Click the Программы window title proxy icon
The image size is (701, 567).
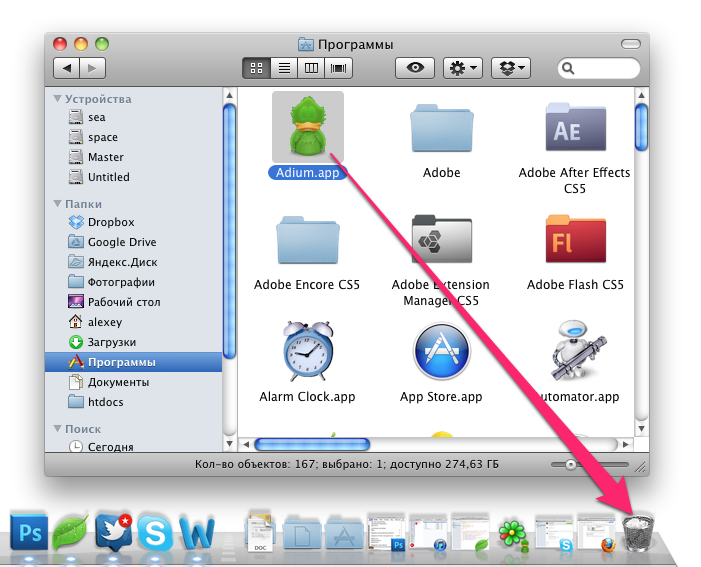305,44
